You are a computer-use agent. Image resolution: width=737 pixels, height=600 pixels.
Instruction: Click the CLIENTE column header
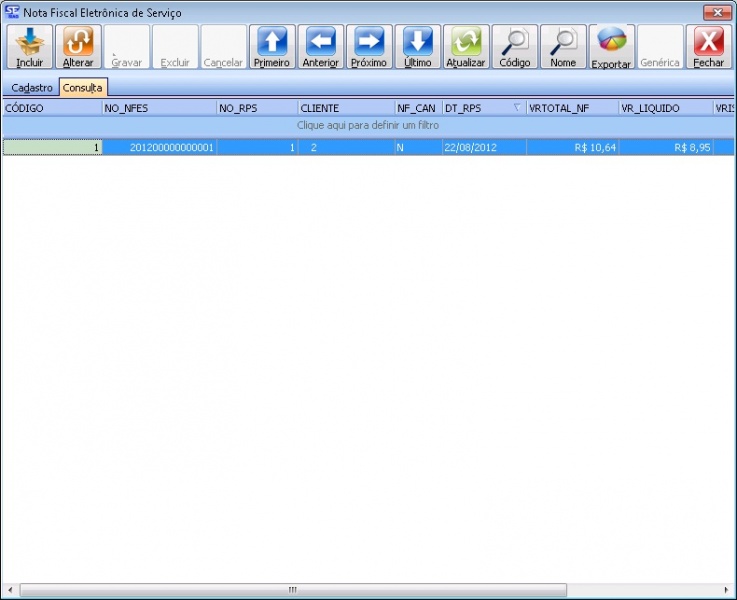point(345,107)
